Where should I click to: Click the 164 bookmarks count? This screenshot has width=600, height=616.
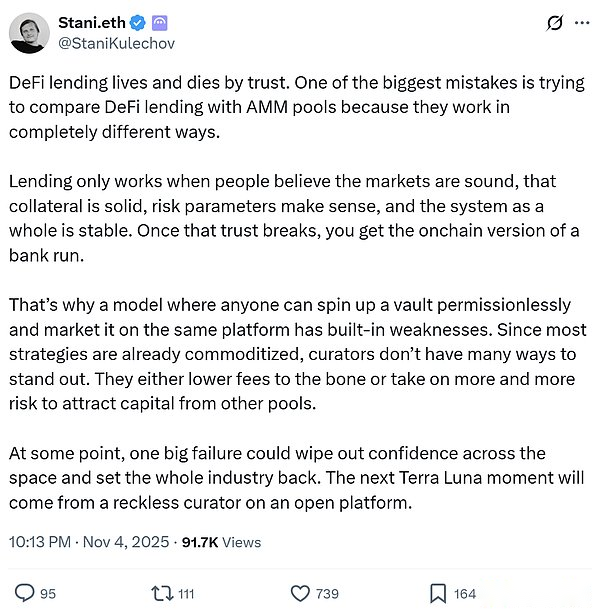465,593
